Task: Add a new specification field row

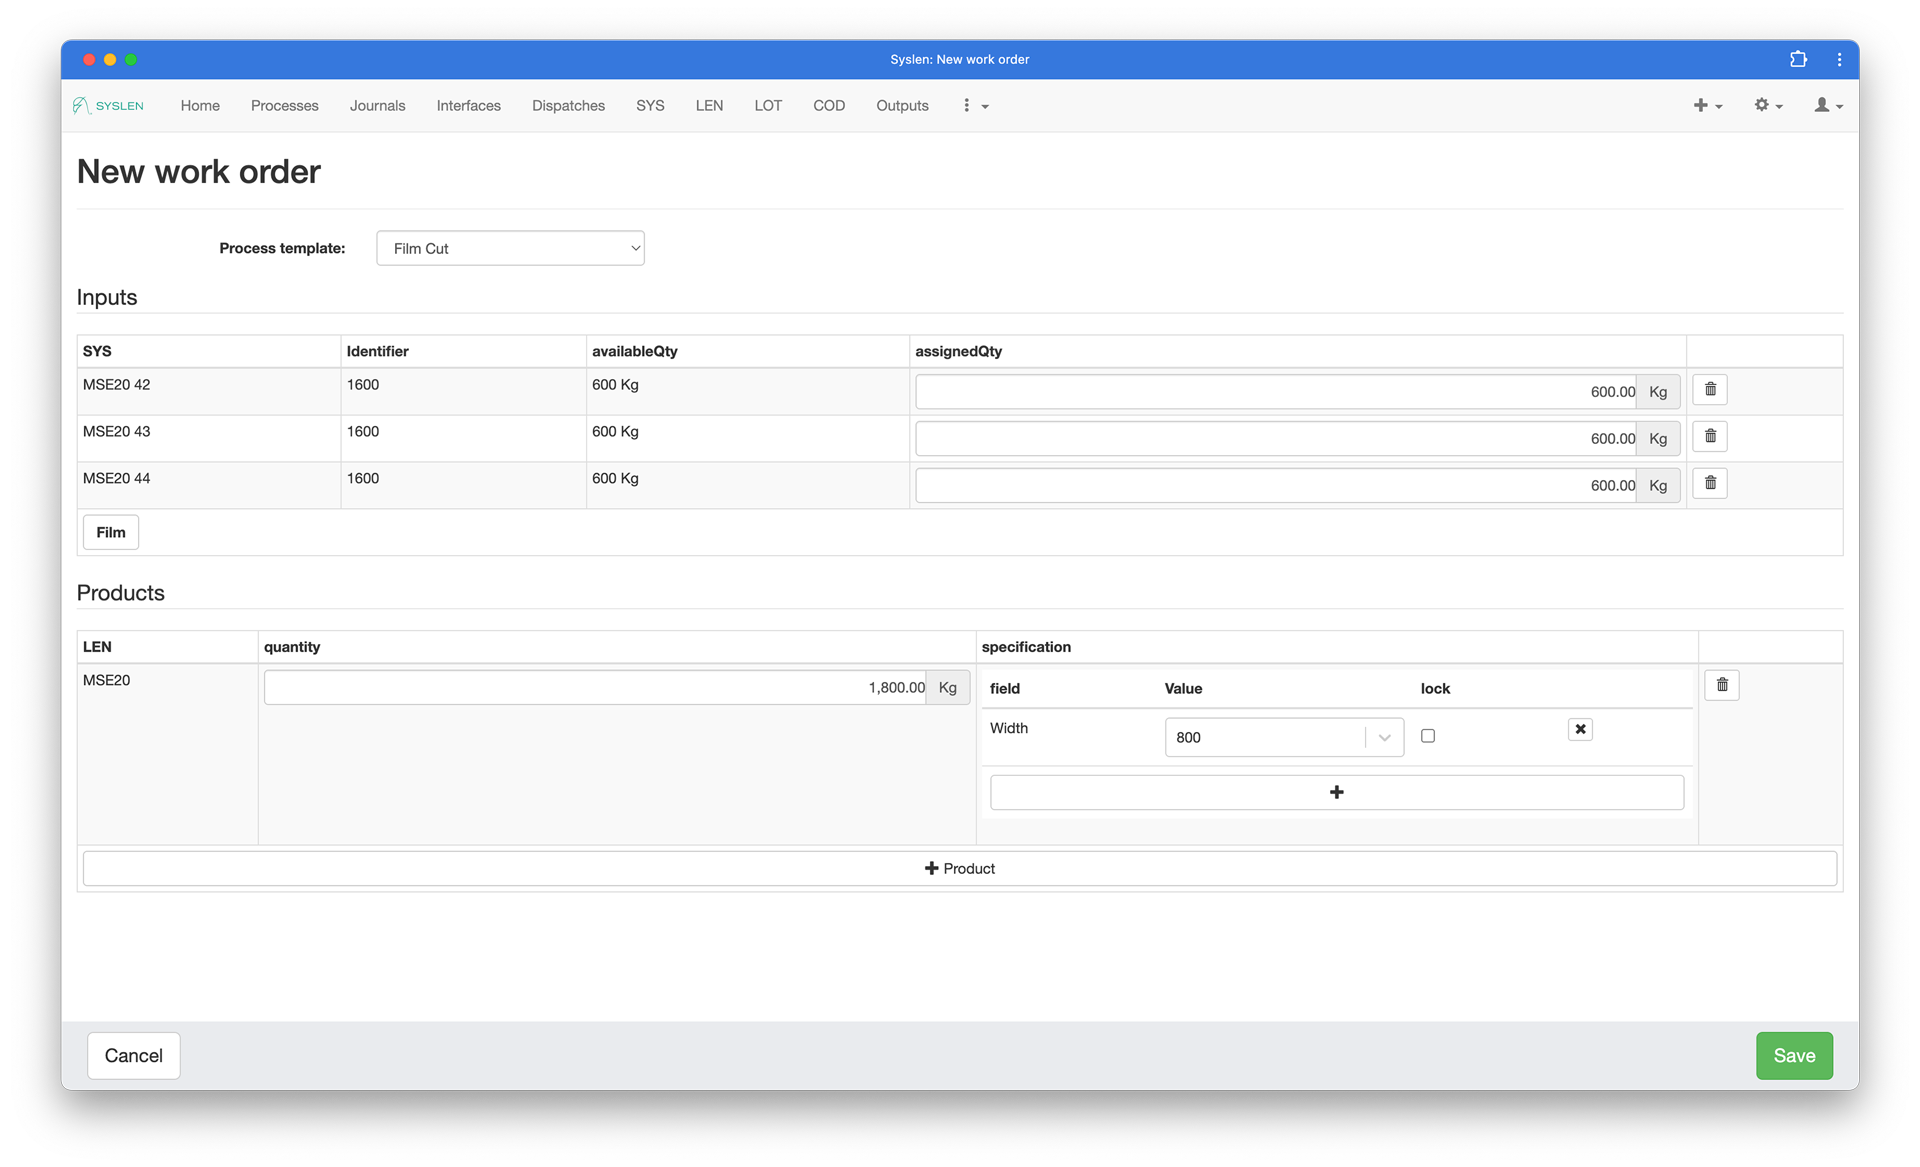Action: tap(1336, 792)
